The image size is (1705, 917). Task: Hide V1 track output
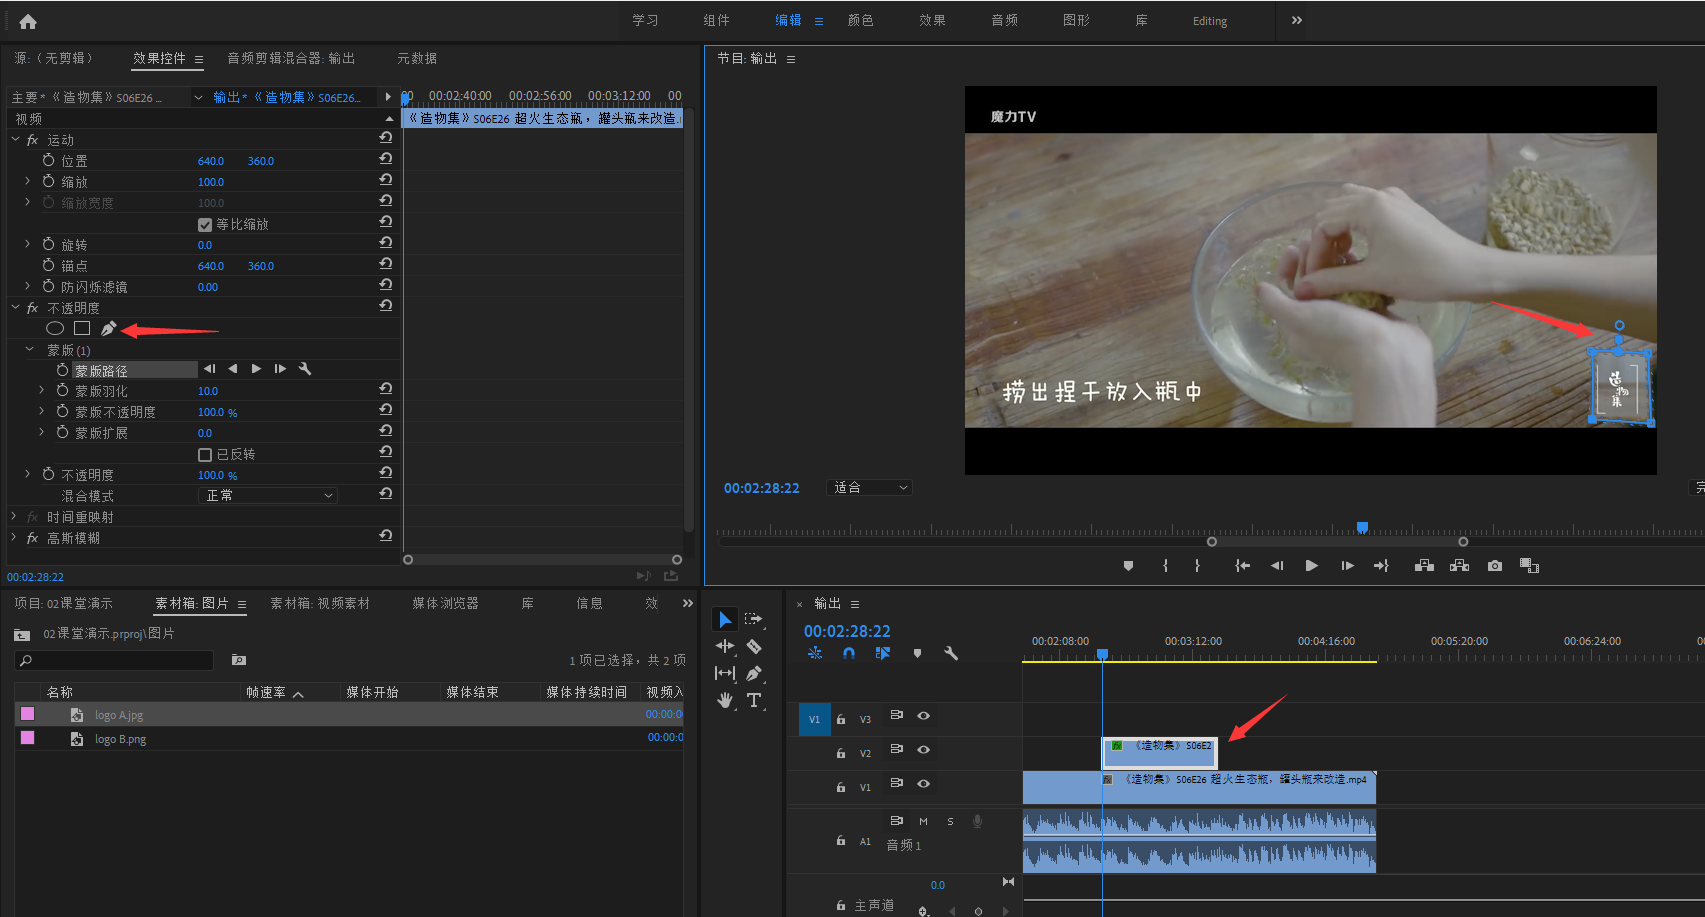click(924, 784)
